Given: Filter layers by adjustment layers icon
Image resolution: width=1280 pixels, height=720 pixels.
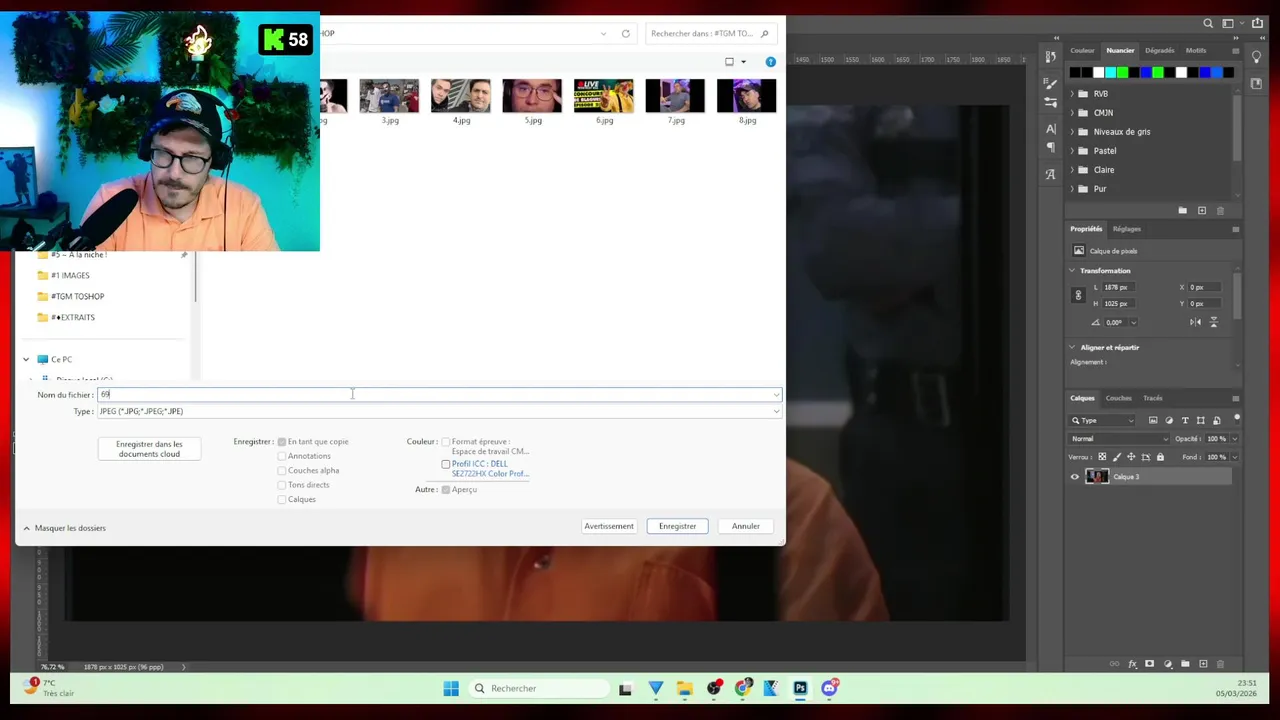Looking at the screenshot, I should click(1169, 420).
